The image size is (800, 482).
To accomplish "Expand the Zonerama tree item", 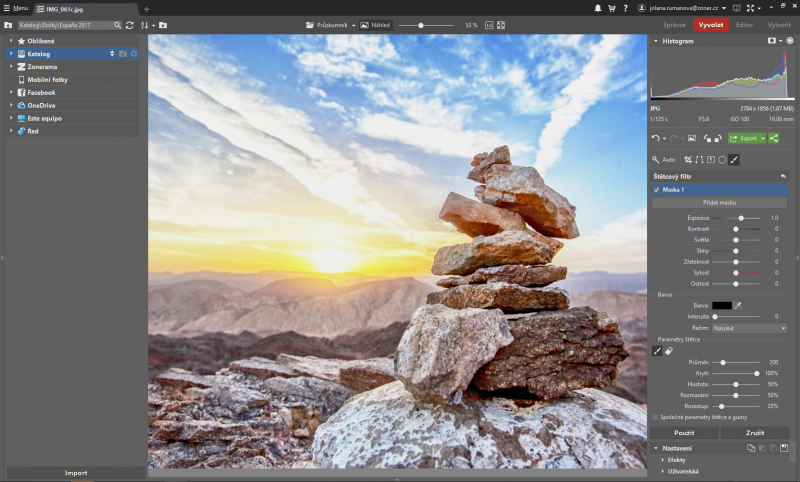I will click(10, 66).
